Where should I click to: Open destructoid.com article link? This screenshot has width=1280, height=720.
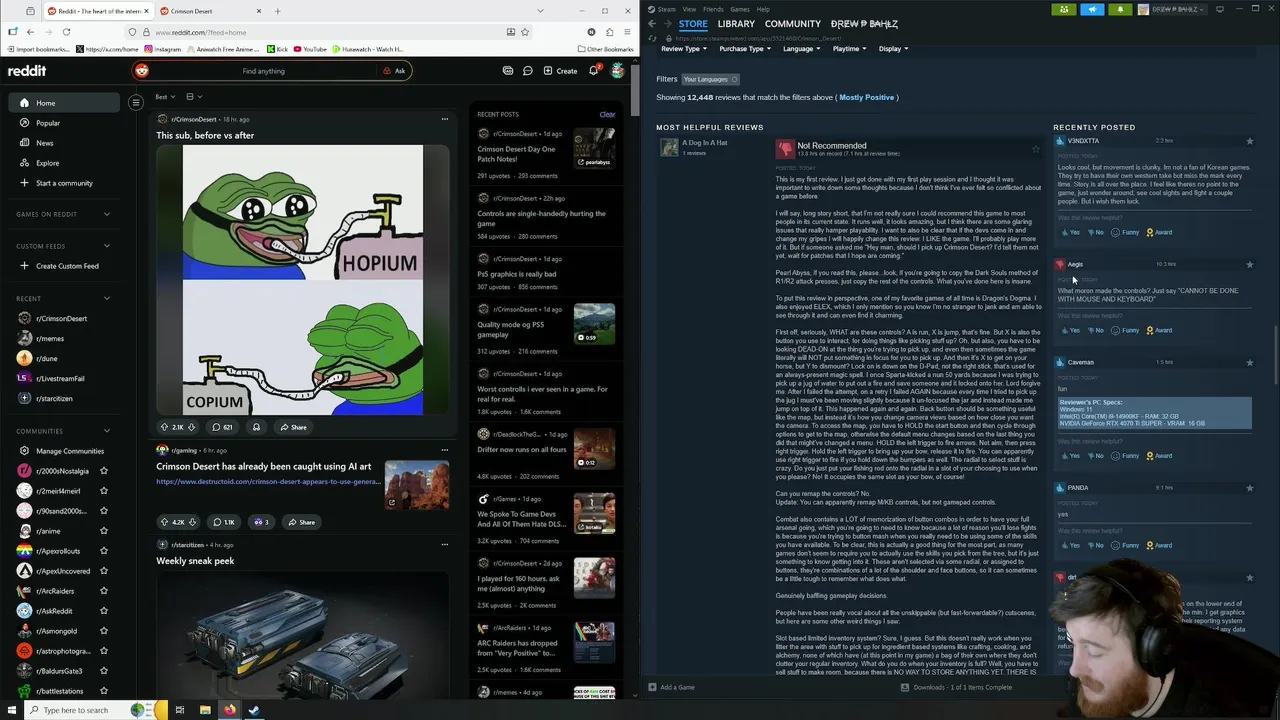tap(268, 482)
